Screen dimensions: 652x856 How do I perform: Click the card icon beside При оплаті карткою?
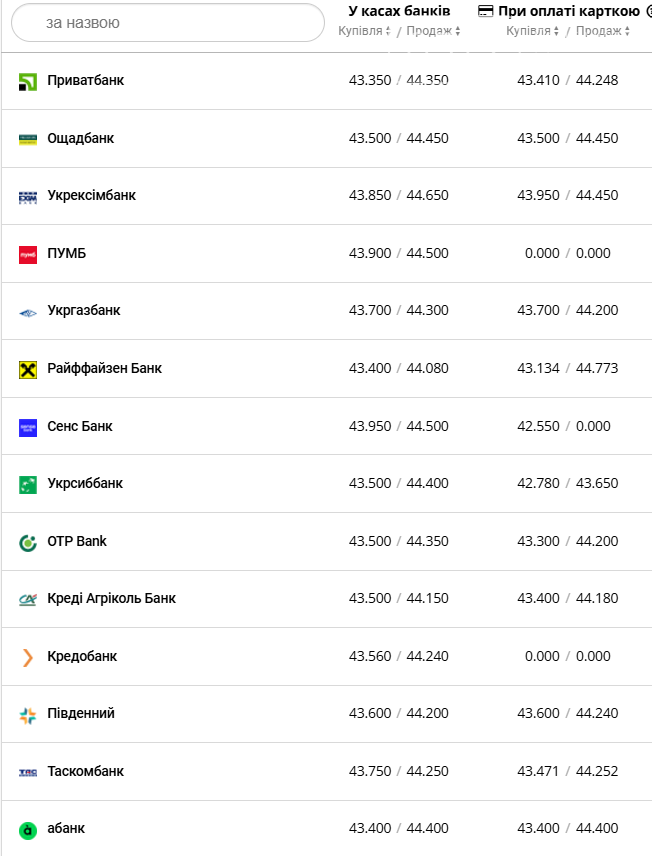pyautogui.click(x=485, y=11)
